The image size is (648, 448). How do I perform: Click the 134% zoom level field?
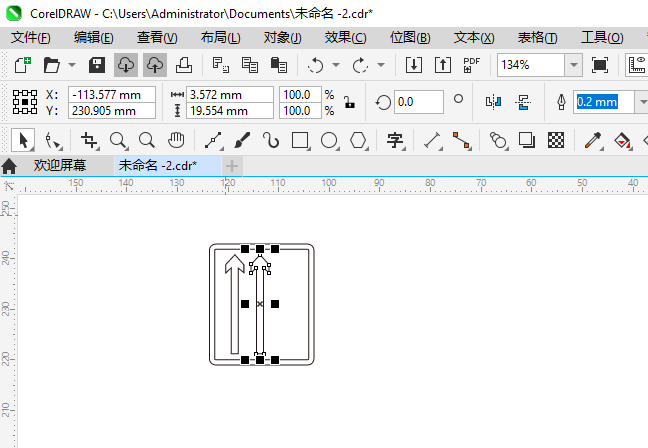[x=531, y=65]
